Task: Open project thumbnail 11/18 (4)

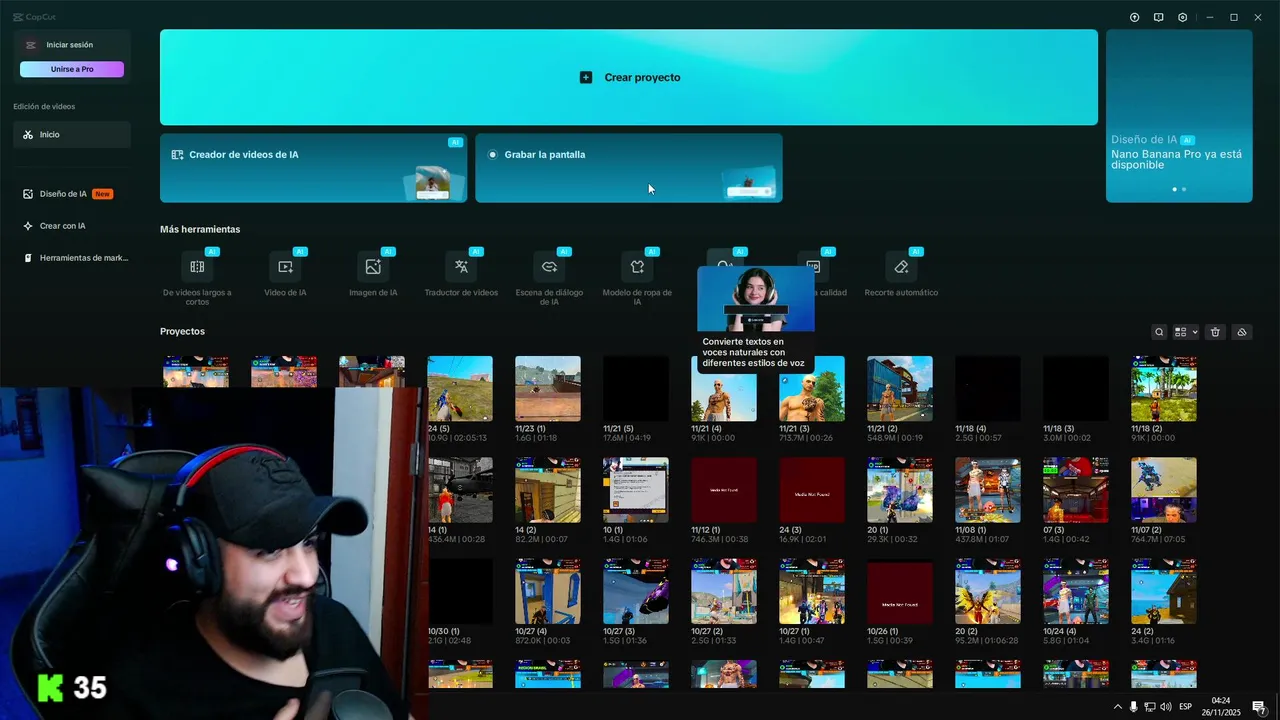Action: pos(988,389)
